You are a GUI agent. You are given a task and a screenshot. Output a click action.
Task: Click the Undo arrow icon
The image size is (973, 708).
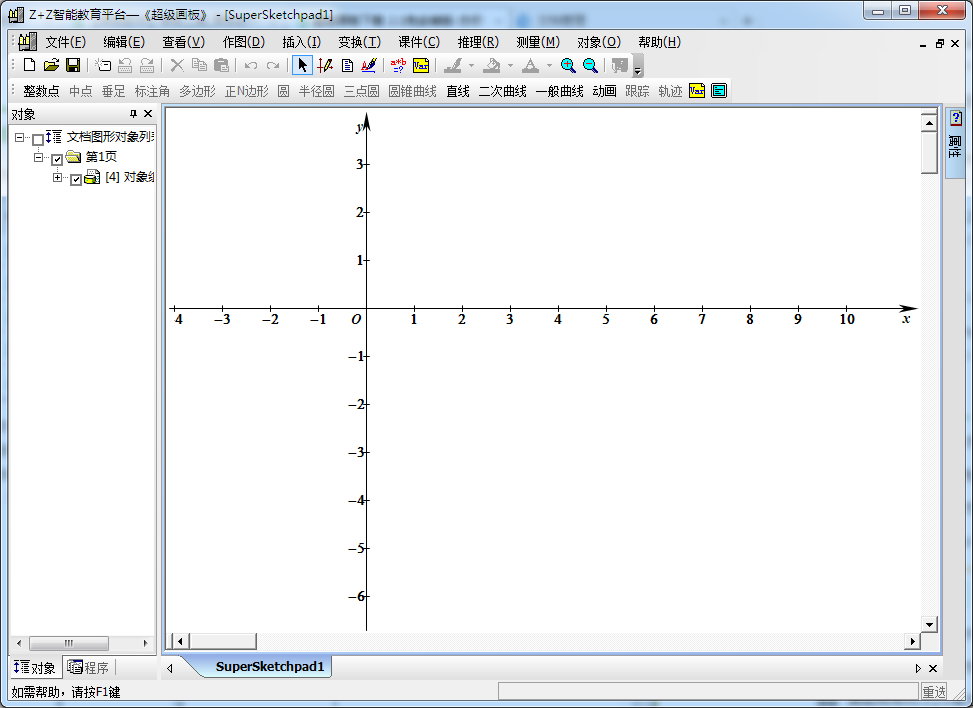pyautogui.click(x=251, y=65)
